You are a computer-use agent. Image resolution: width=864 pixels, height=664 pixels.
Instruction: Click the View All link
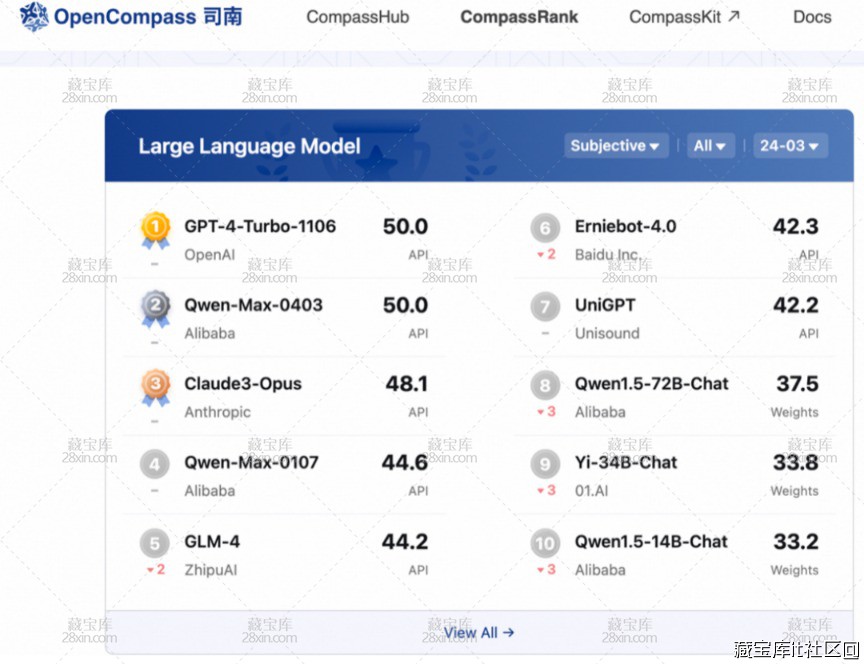(479, 632)
